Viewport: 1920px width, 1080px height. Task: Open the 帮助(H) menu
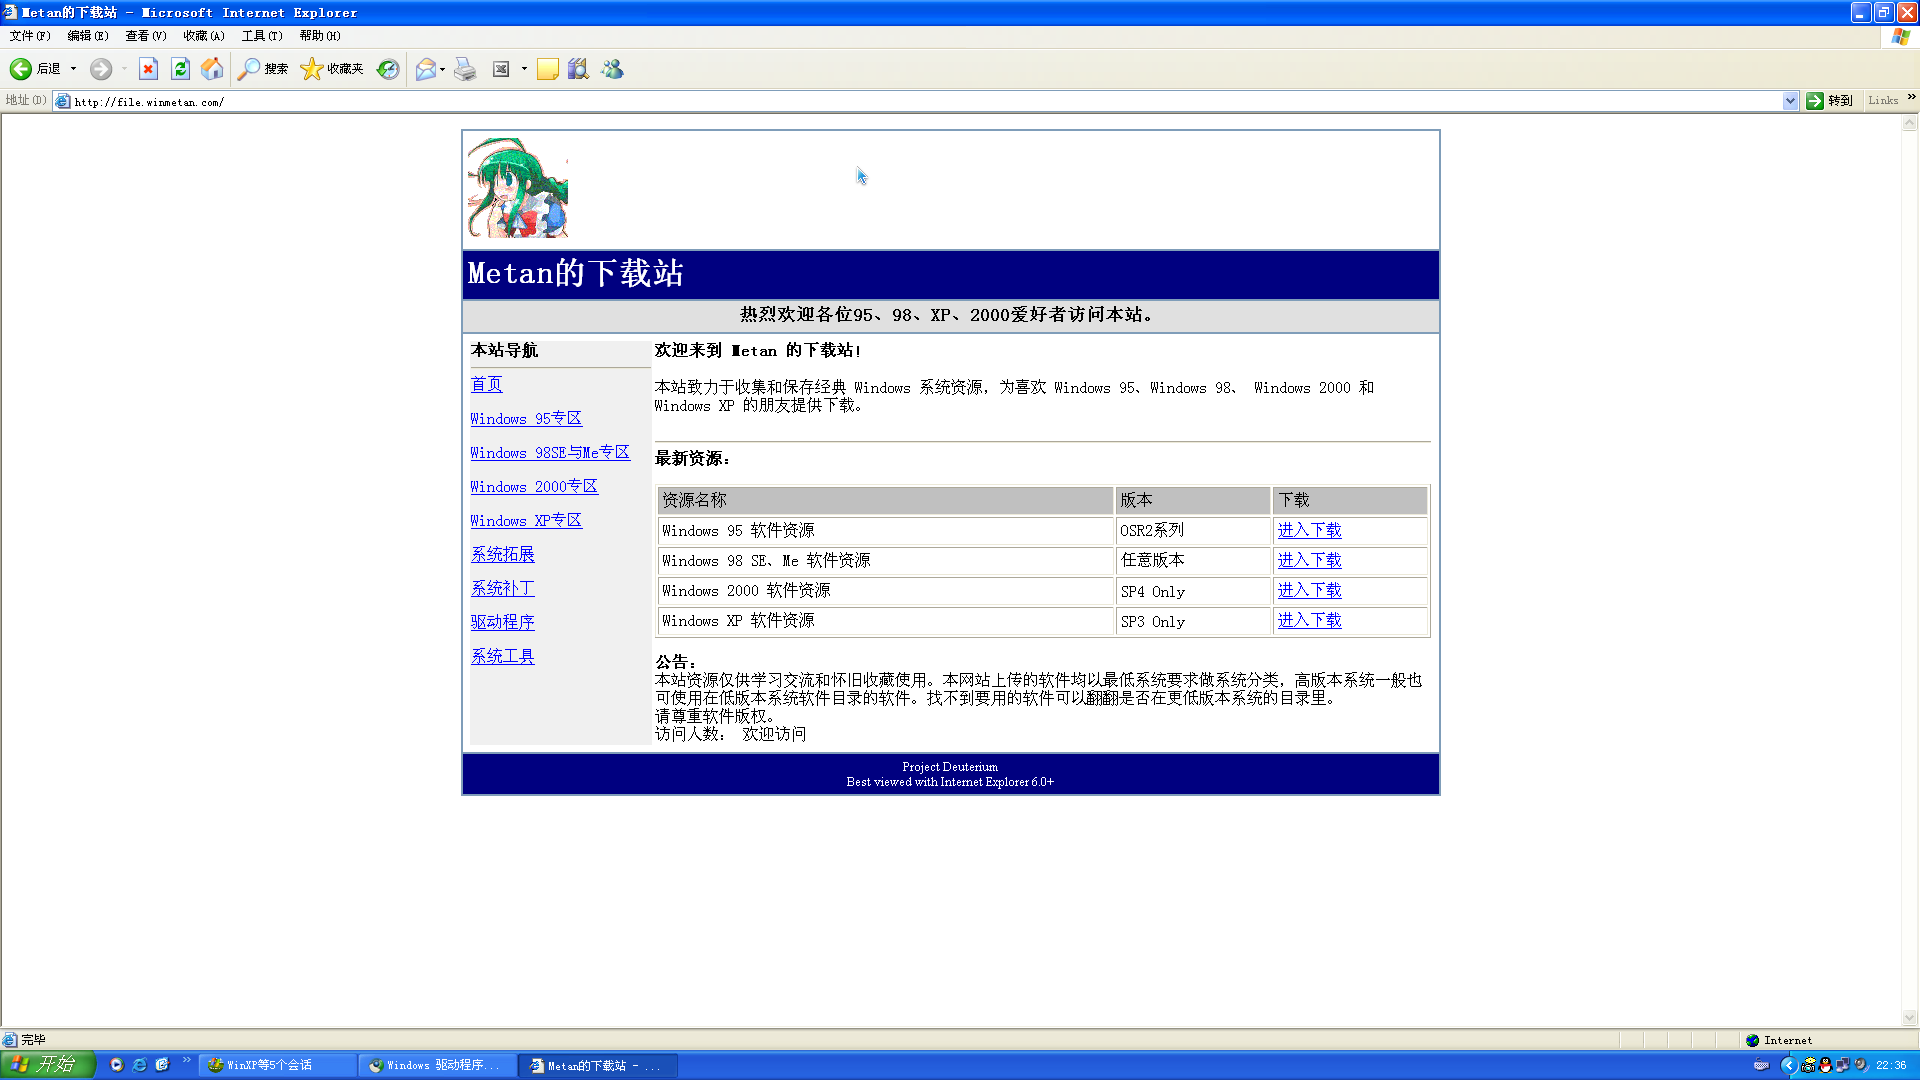(320, 36)
